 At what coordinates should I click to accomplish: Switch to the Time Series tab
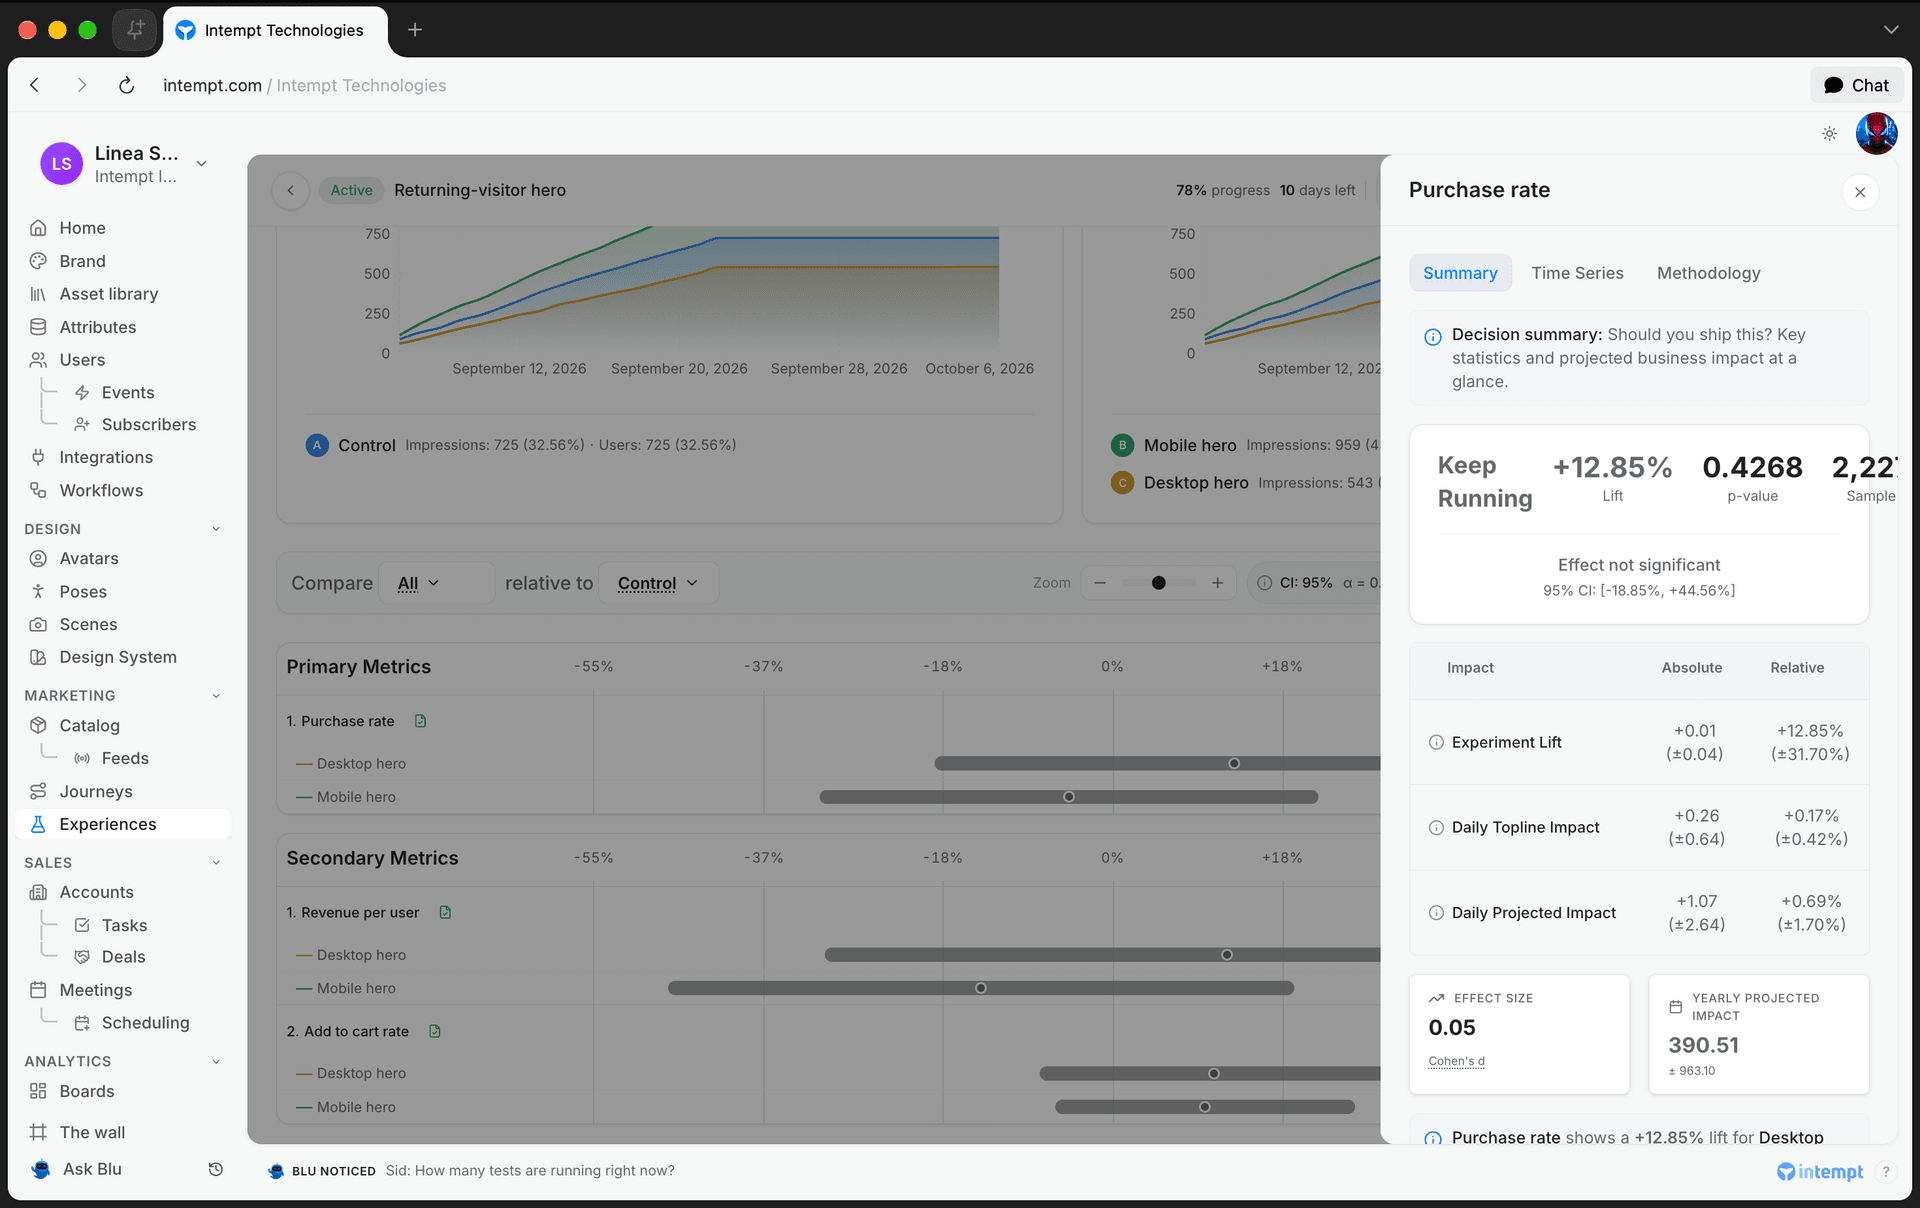point(1577,273)
